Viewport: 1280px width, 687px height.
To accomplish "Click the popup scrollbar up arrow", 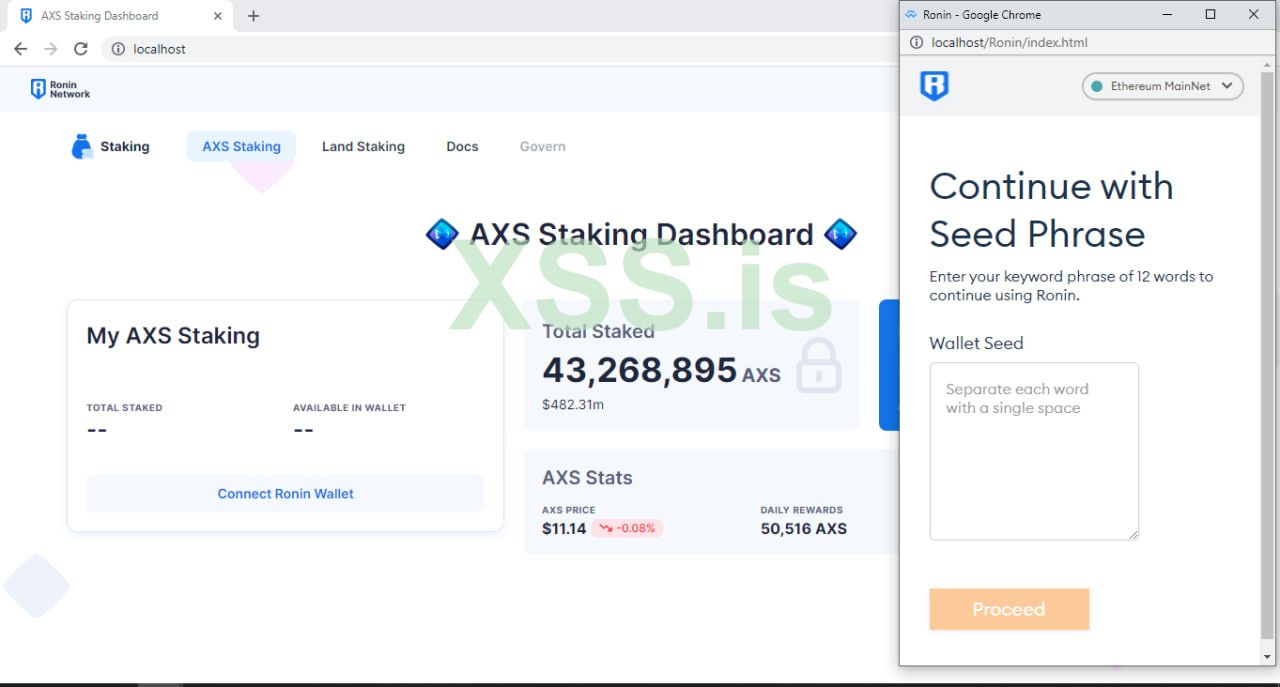I will 1267,64.
